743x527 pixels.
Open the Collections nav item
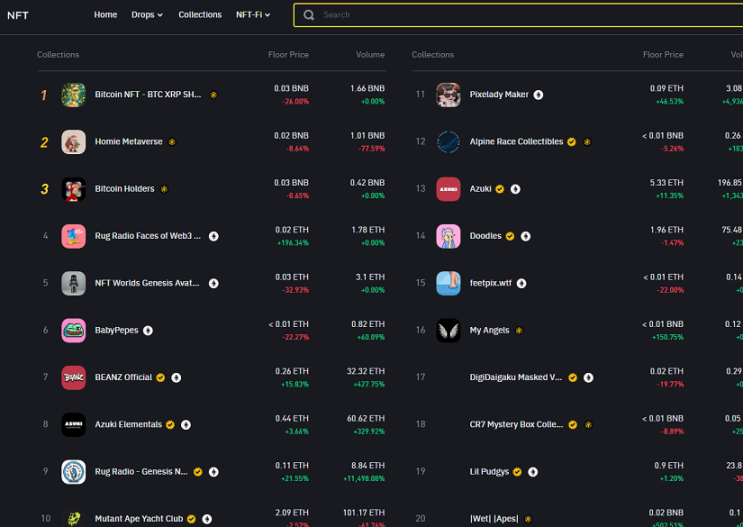200,15
